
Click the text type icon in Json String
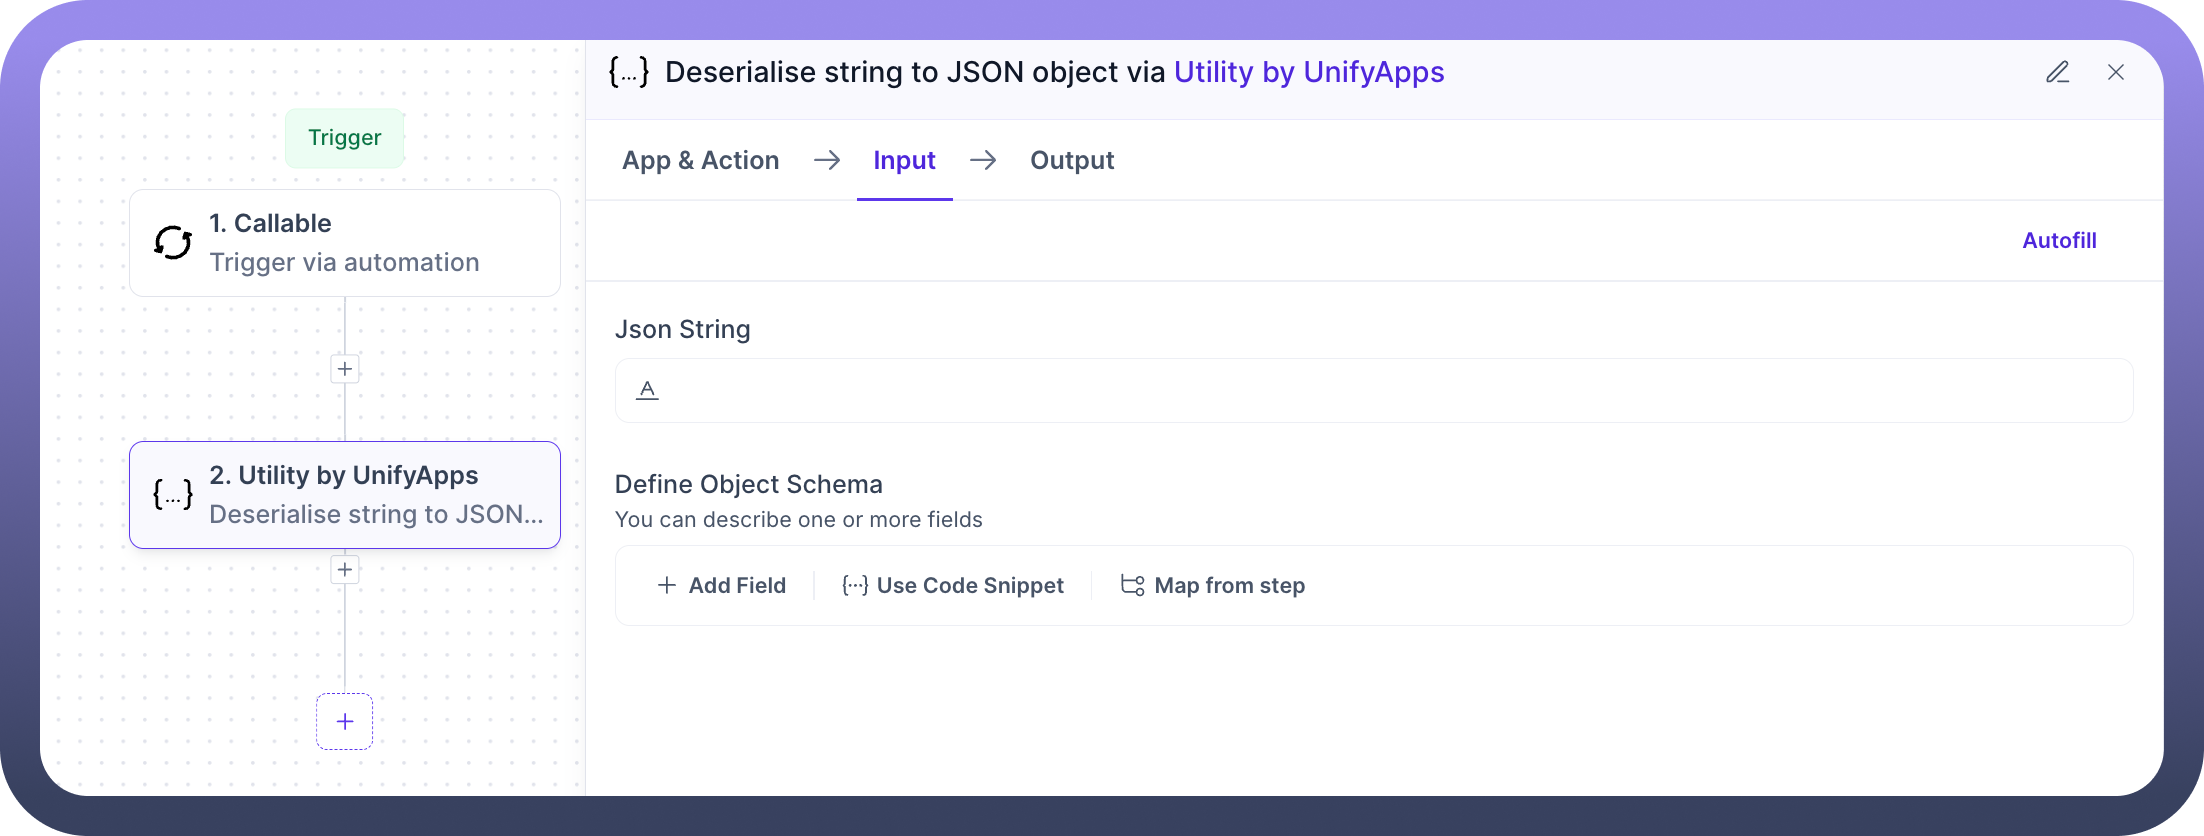click(x=647, y=390)
